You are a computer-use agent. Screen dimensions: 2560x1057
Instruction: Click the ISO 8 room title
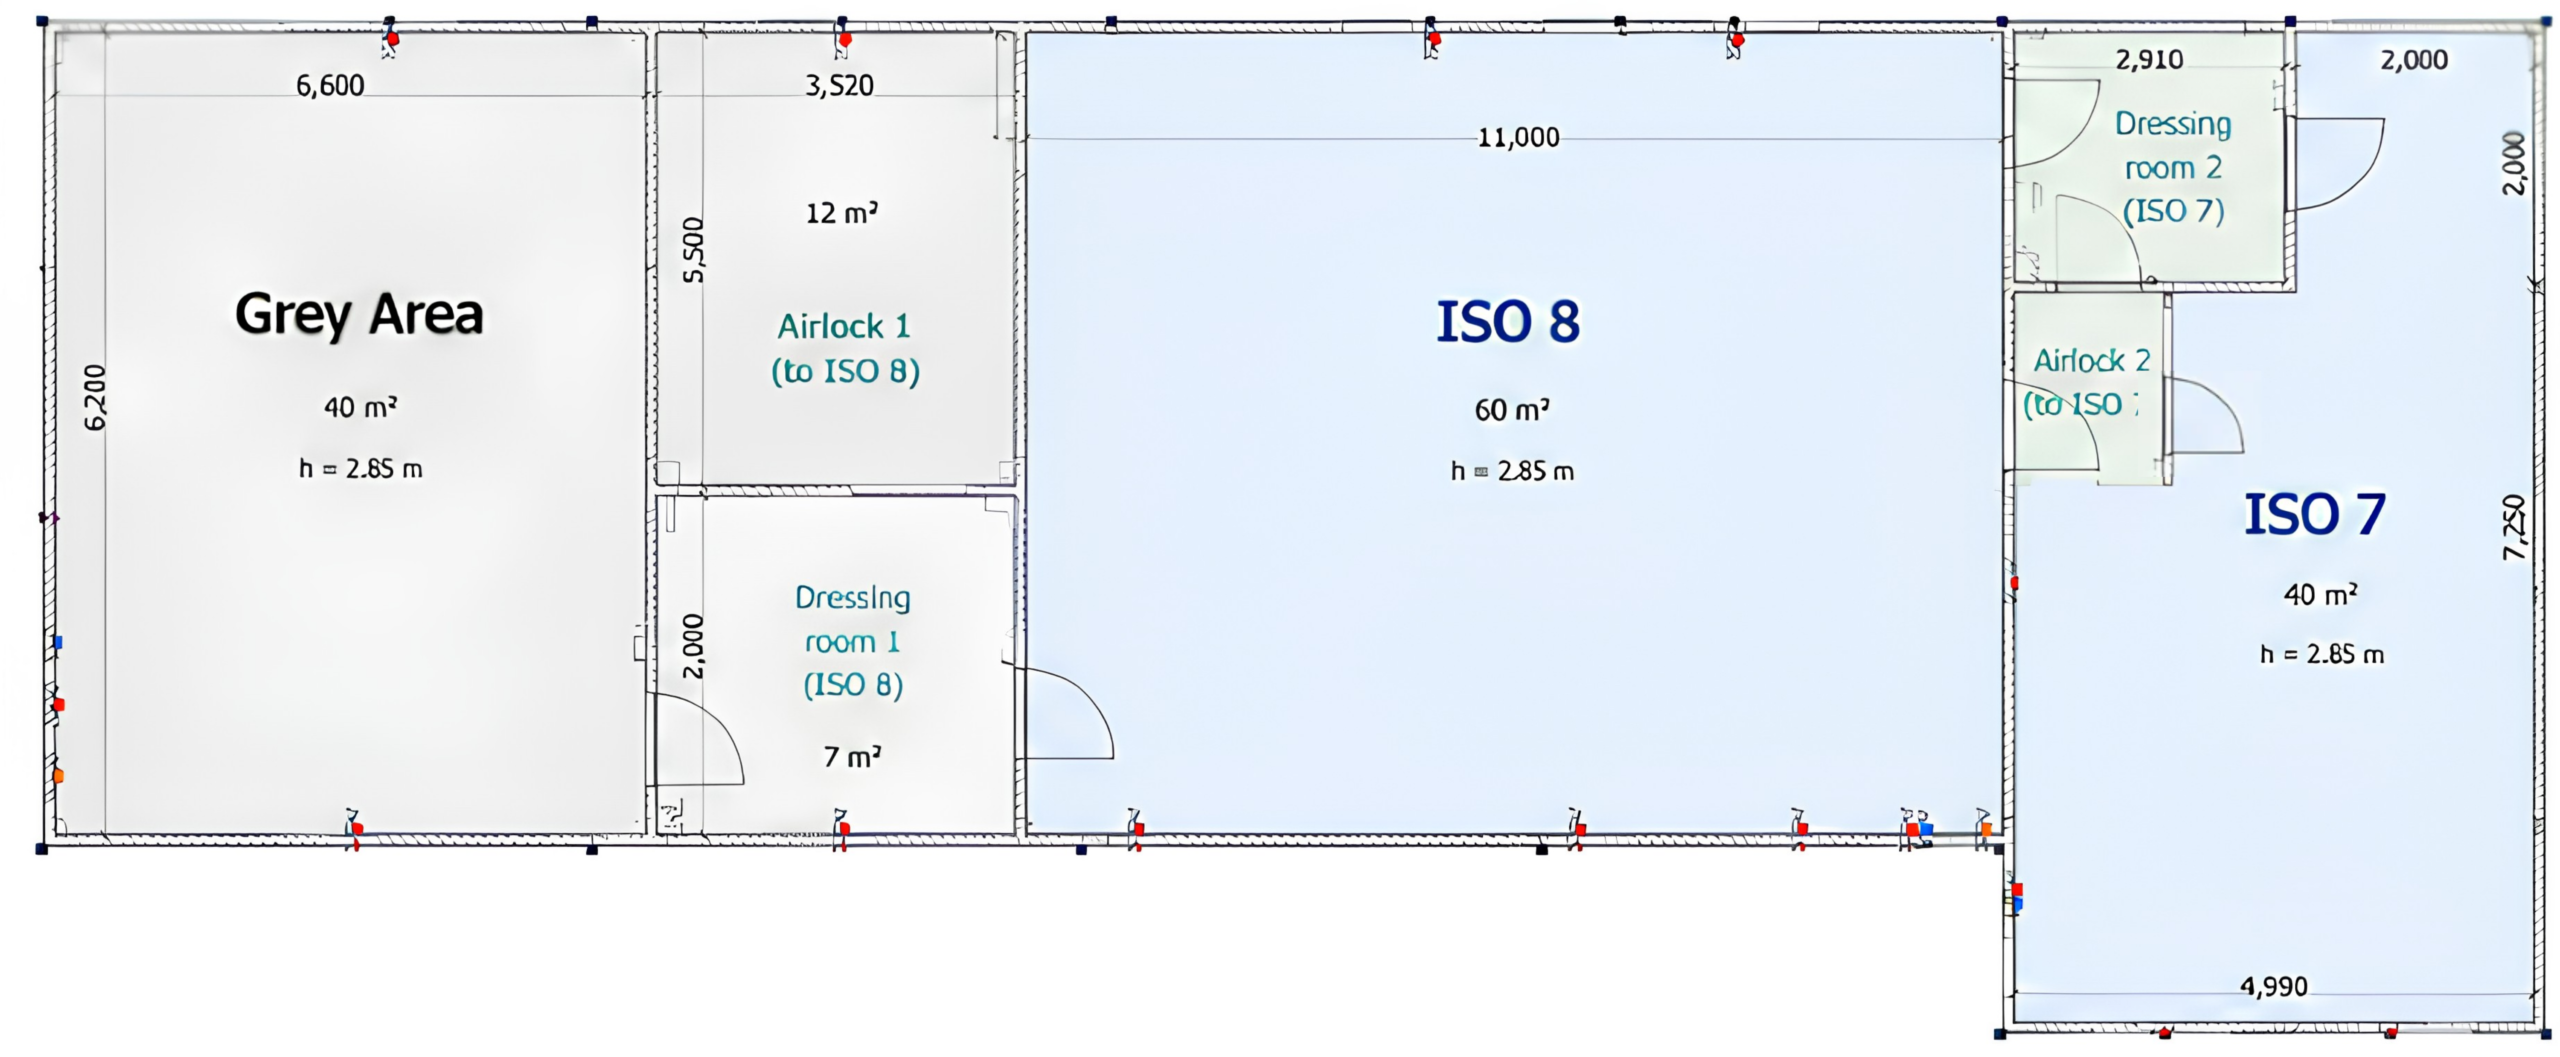tap(1508, 322)
